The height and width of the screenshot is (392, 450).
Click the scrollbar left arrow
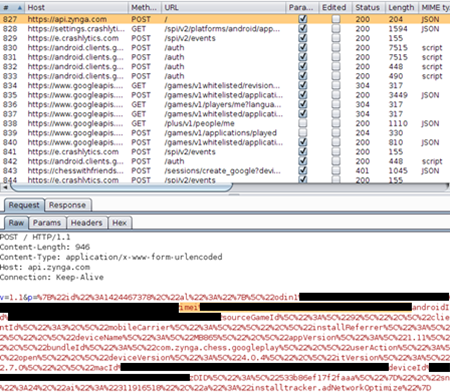pyautogui.click(x=5, y=187)
